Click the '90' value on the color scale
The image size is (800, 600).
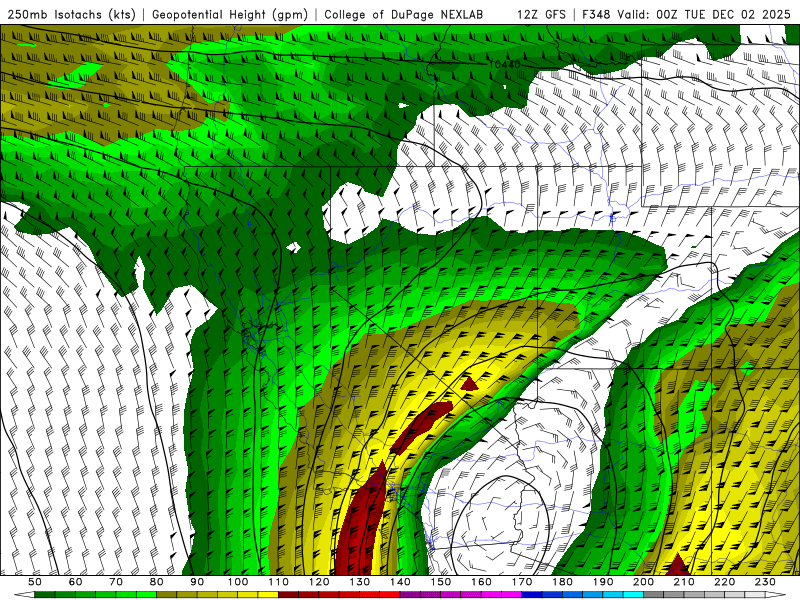coord(197,582)
